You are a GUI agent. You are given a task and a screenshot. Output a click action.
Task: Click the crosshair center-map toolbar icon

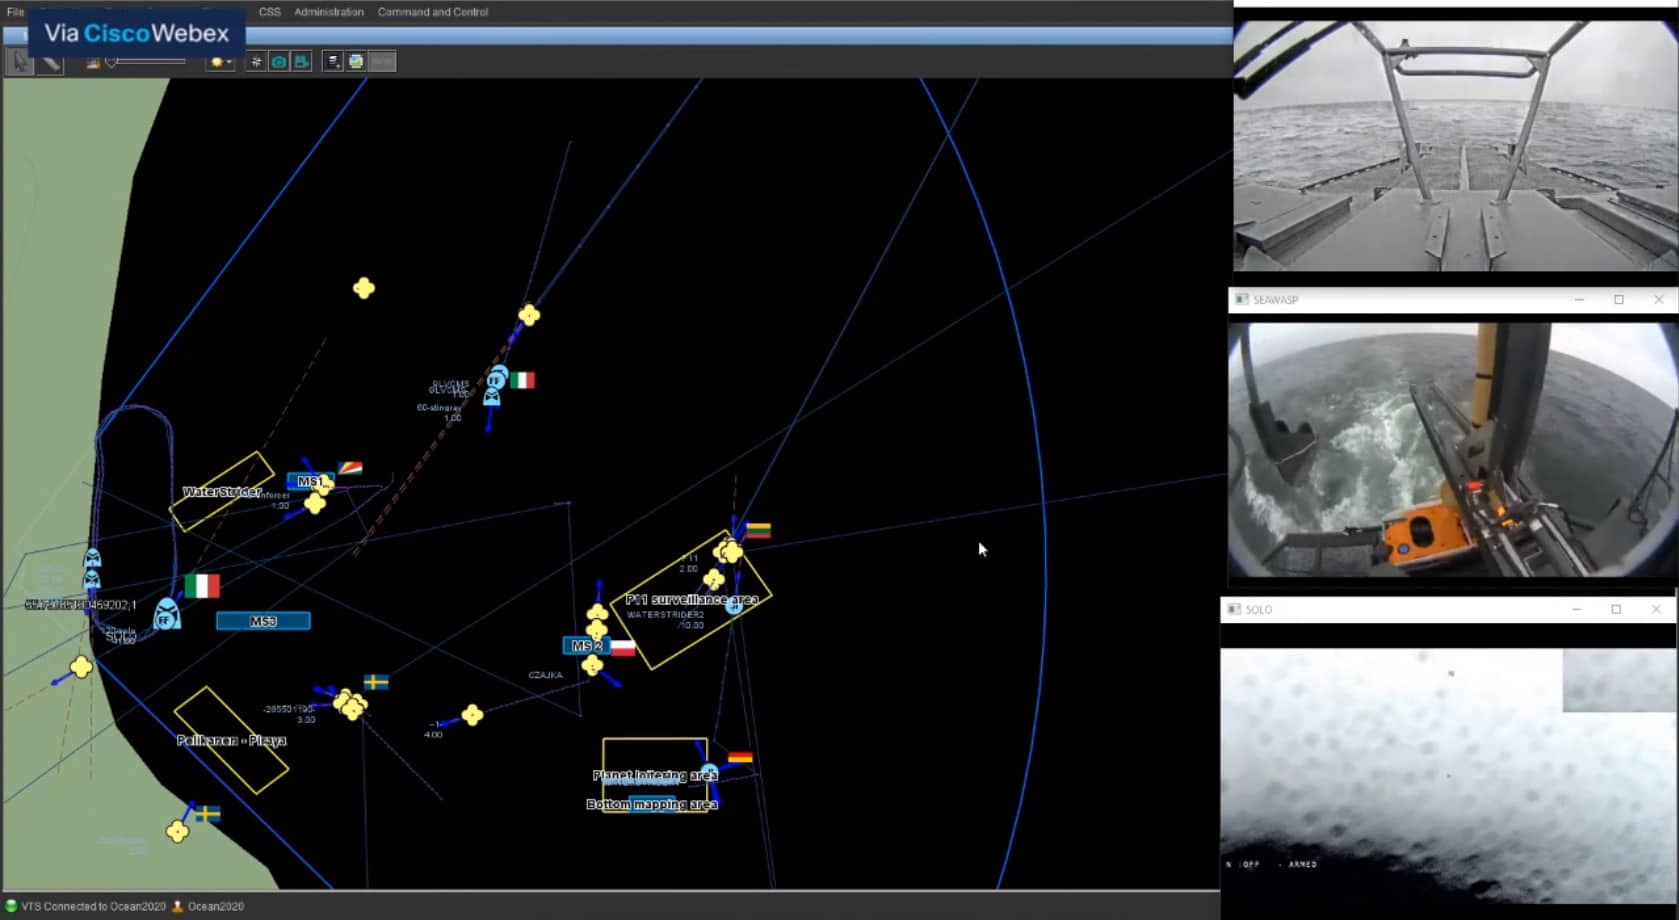256,62
